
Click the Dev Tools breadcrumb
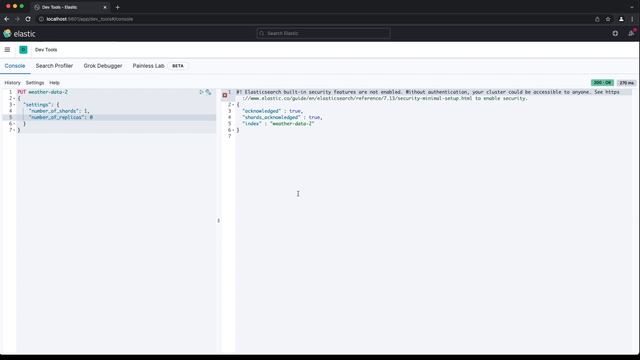pos(46,50)
